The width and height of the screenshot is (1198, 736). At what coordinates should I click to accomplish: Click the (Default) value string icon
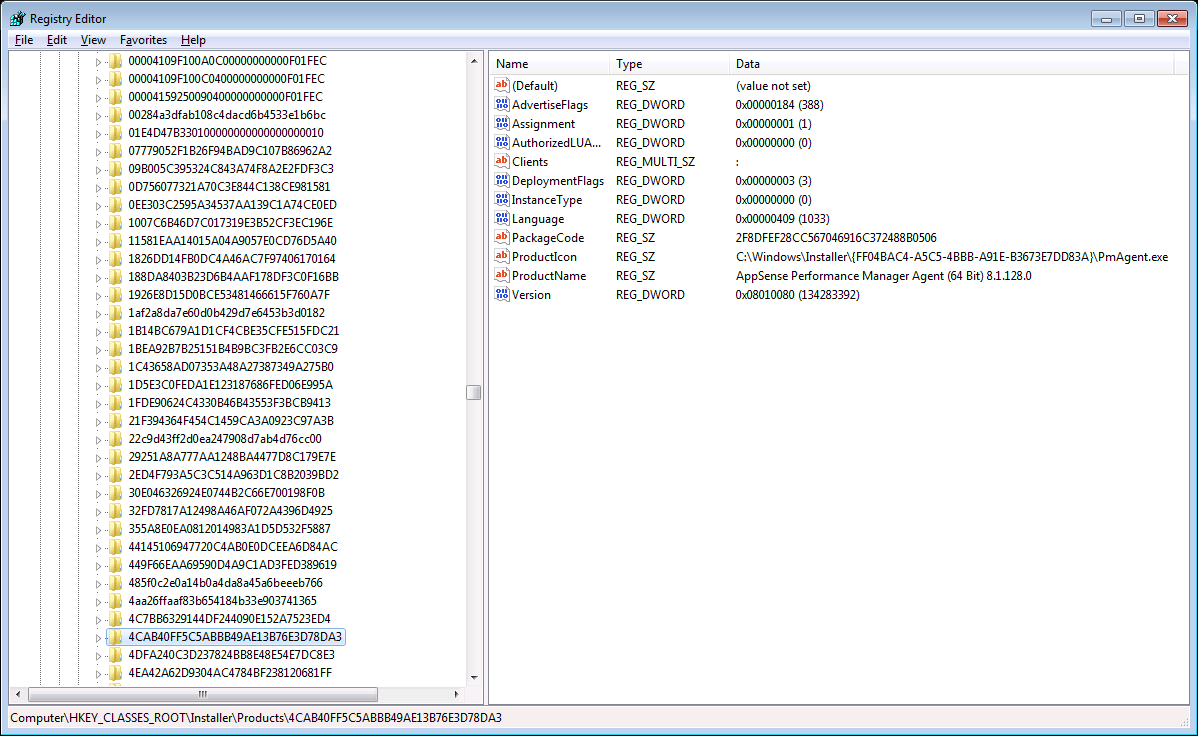tap(502, 86)
